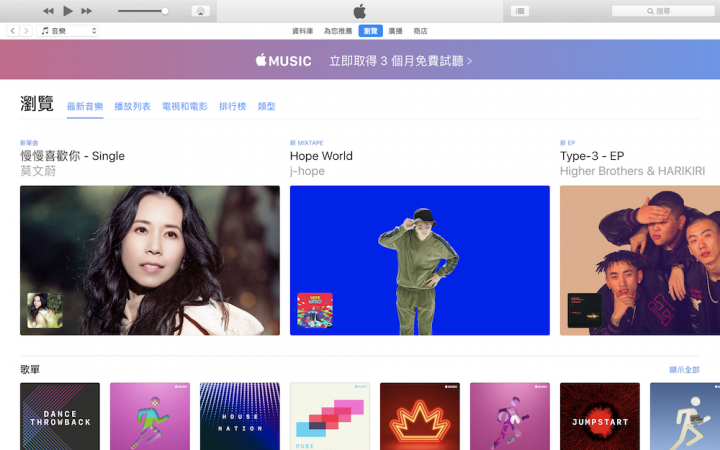Open the Pure playlist with pink rectangles
This screenshot has width=720, height=450.
tap(330, 416)
